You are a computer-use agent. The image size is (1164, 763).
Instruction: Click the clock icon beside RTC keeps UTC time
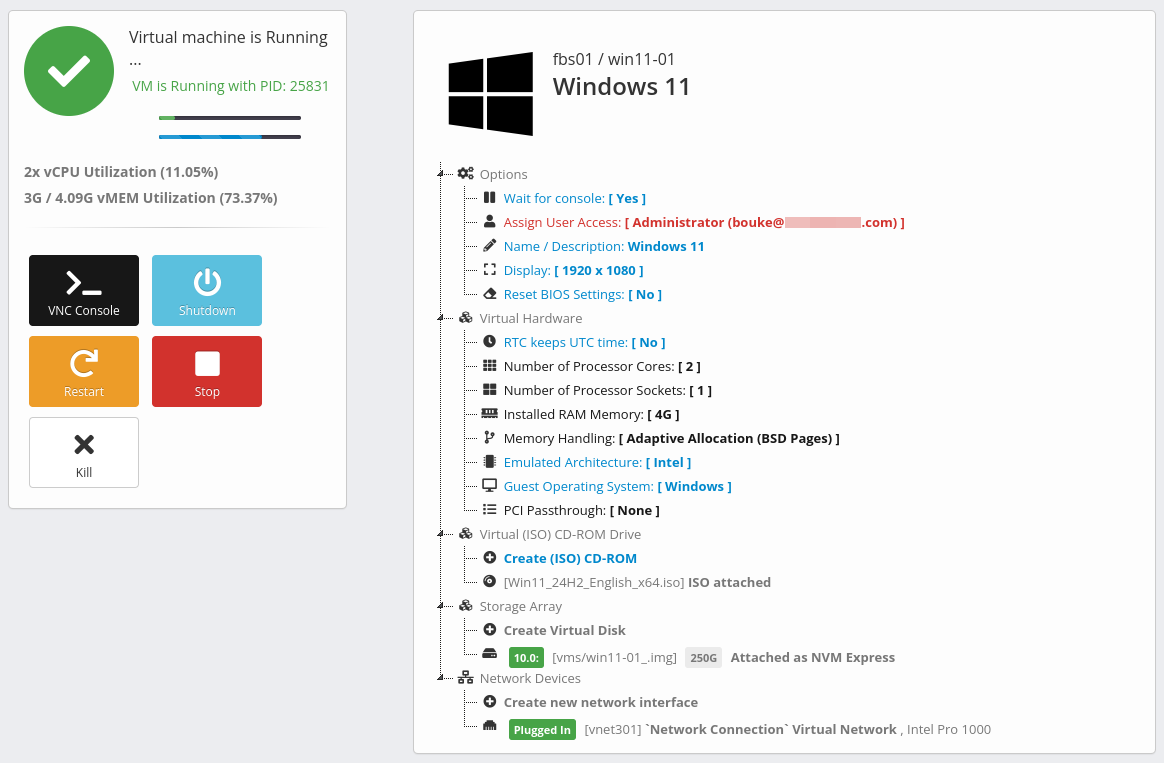pos(489,341)
